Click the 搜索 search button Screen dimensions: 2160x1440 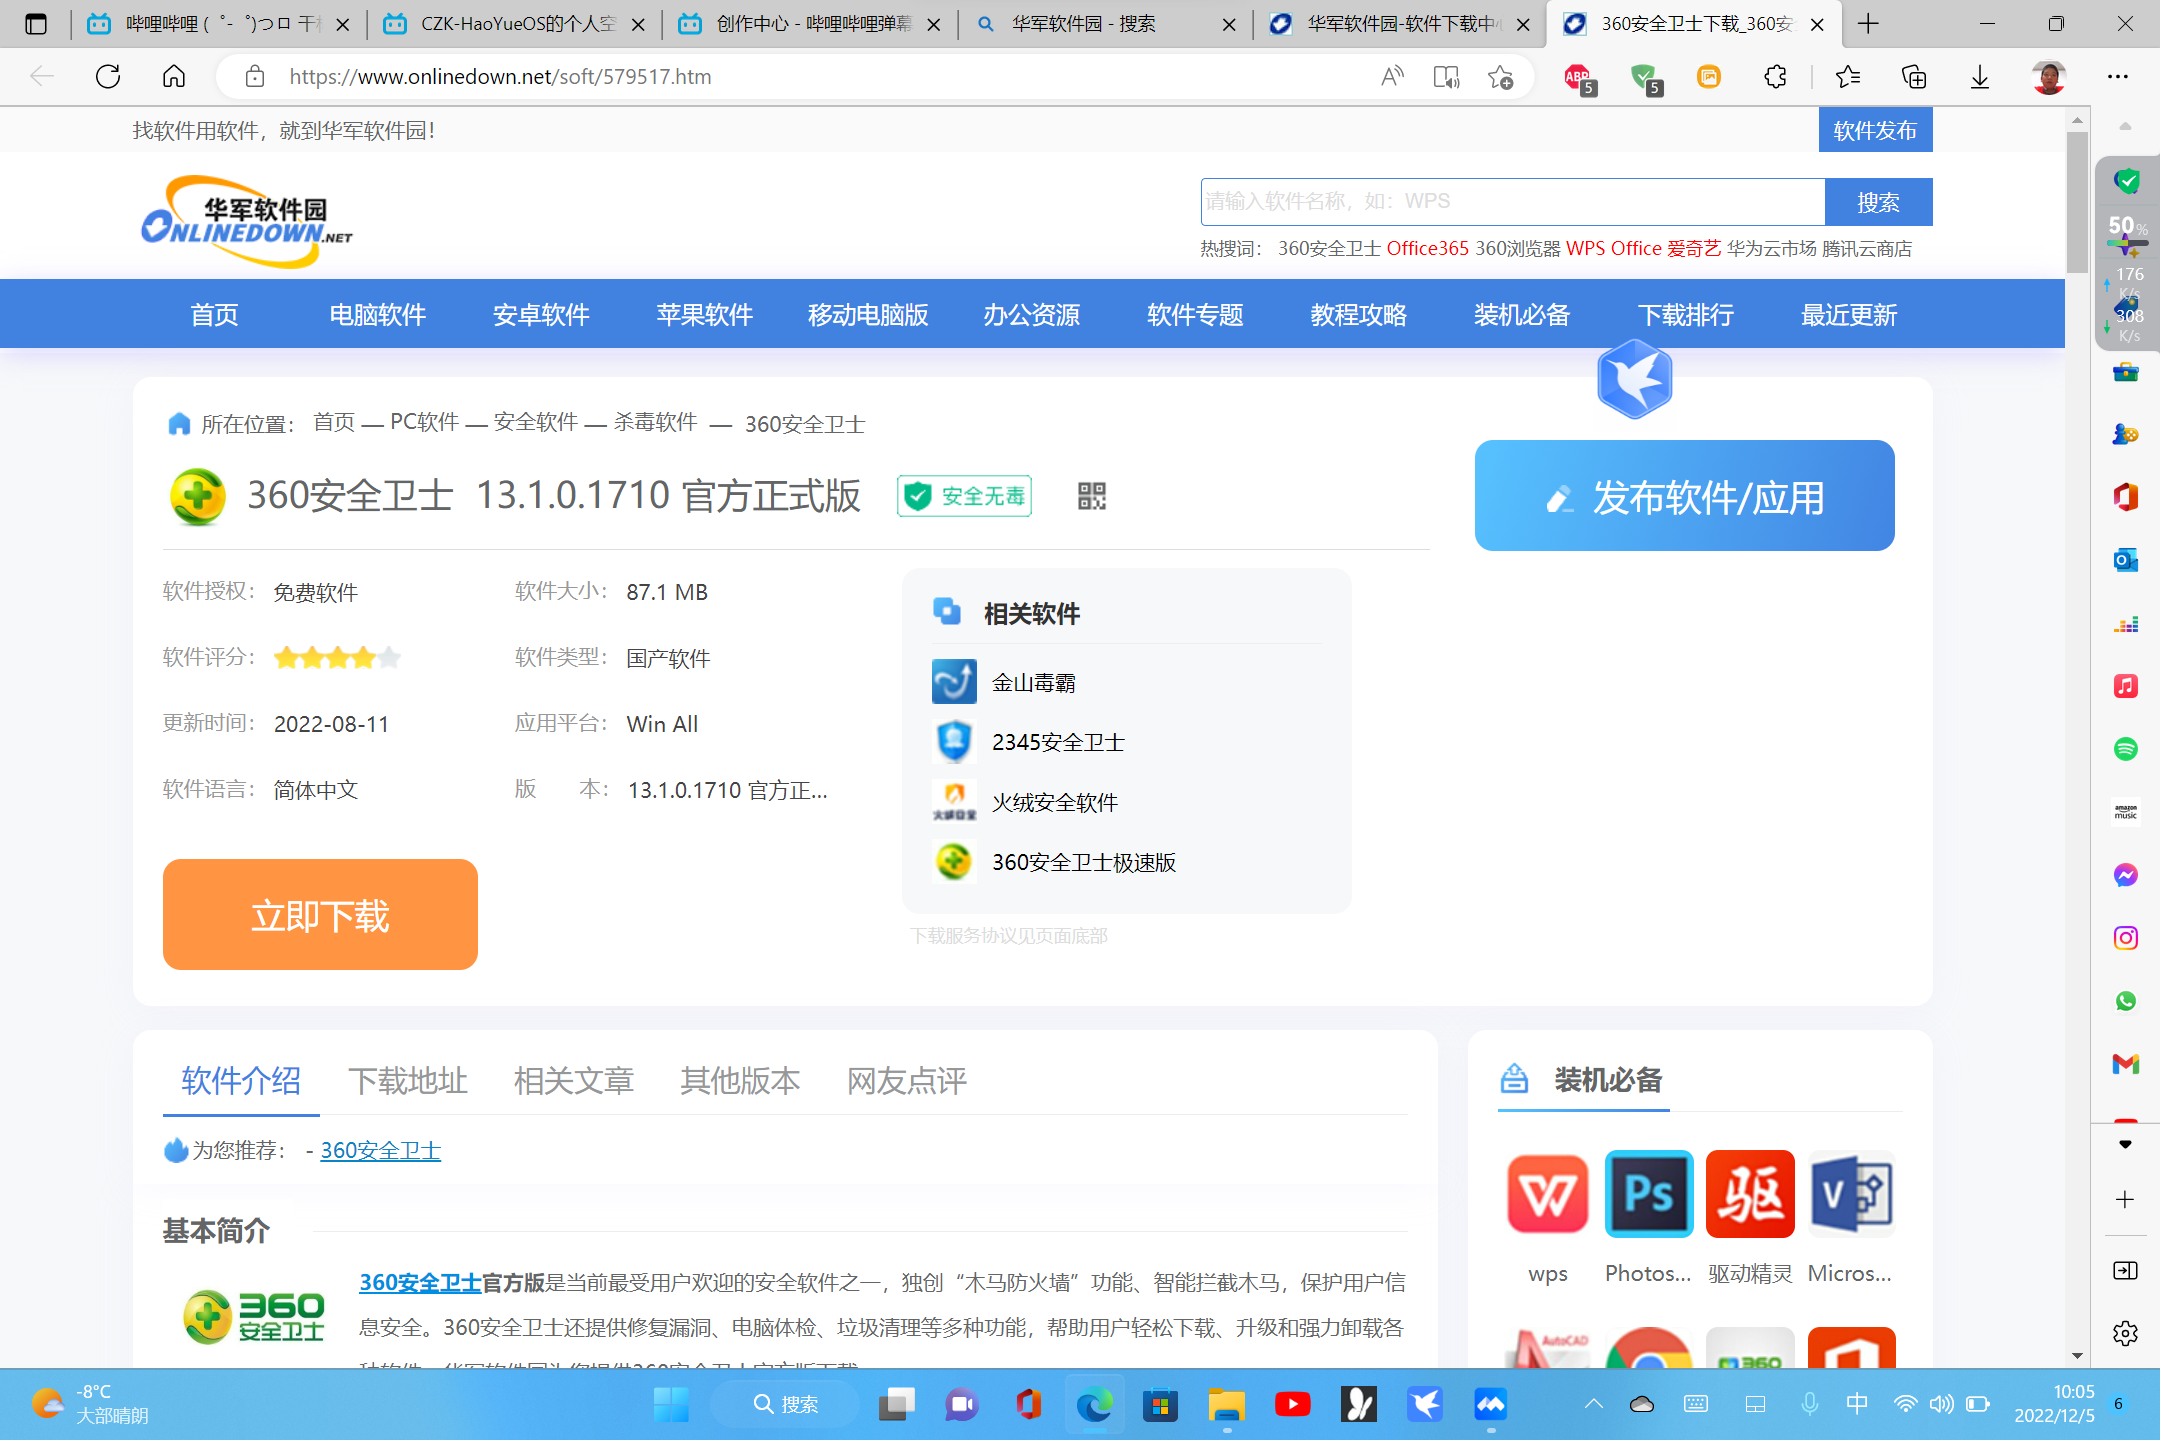(1878, 202)
